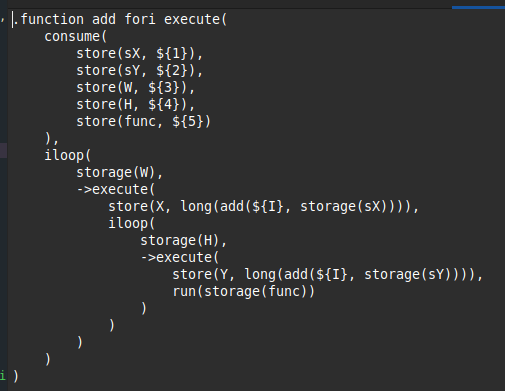Click the gutter mark beside .function line
This screenshot has height=391, width=505.
tap(3, 20)
